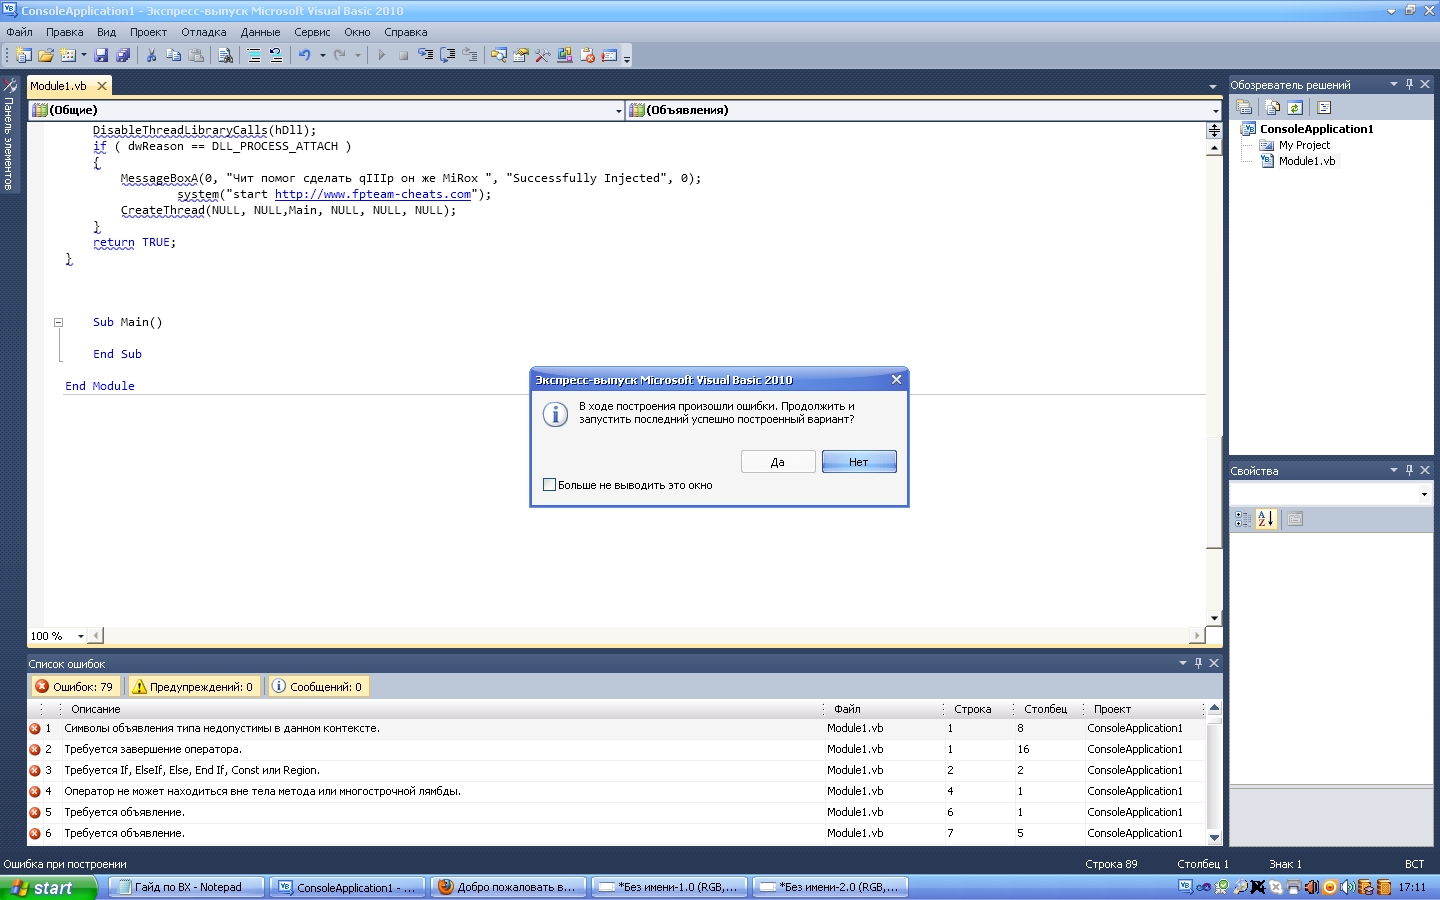Open the '(Общие)' class dropdown
This screenshot has height=900, width=1440.
(619, 111)
